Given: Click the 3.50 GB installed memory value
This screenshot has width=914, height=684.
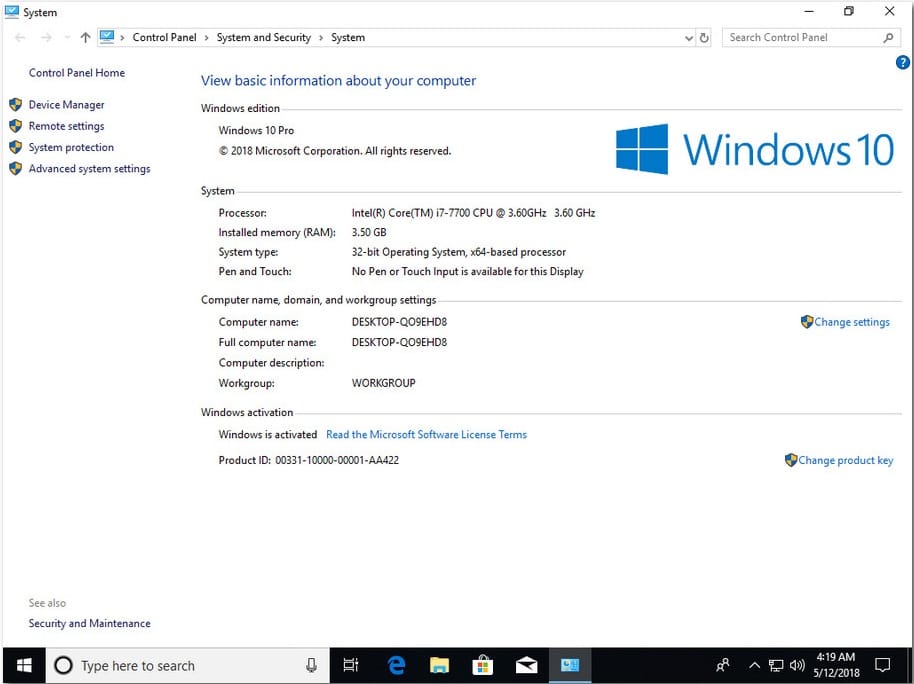Looking at the screenshot, I should pyautogui.click(x=369, y=233).
